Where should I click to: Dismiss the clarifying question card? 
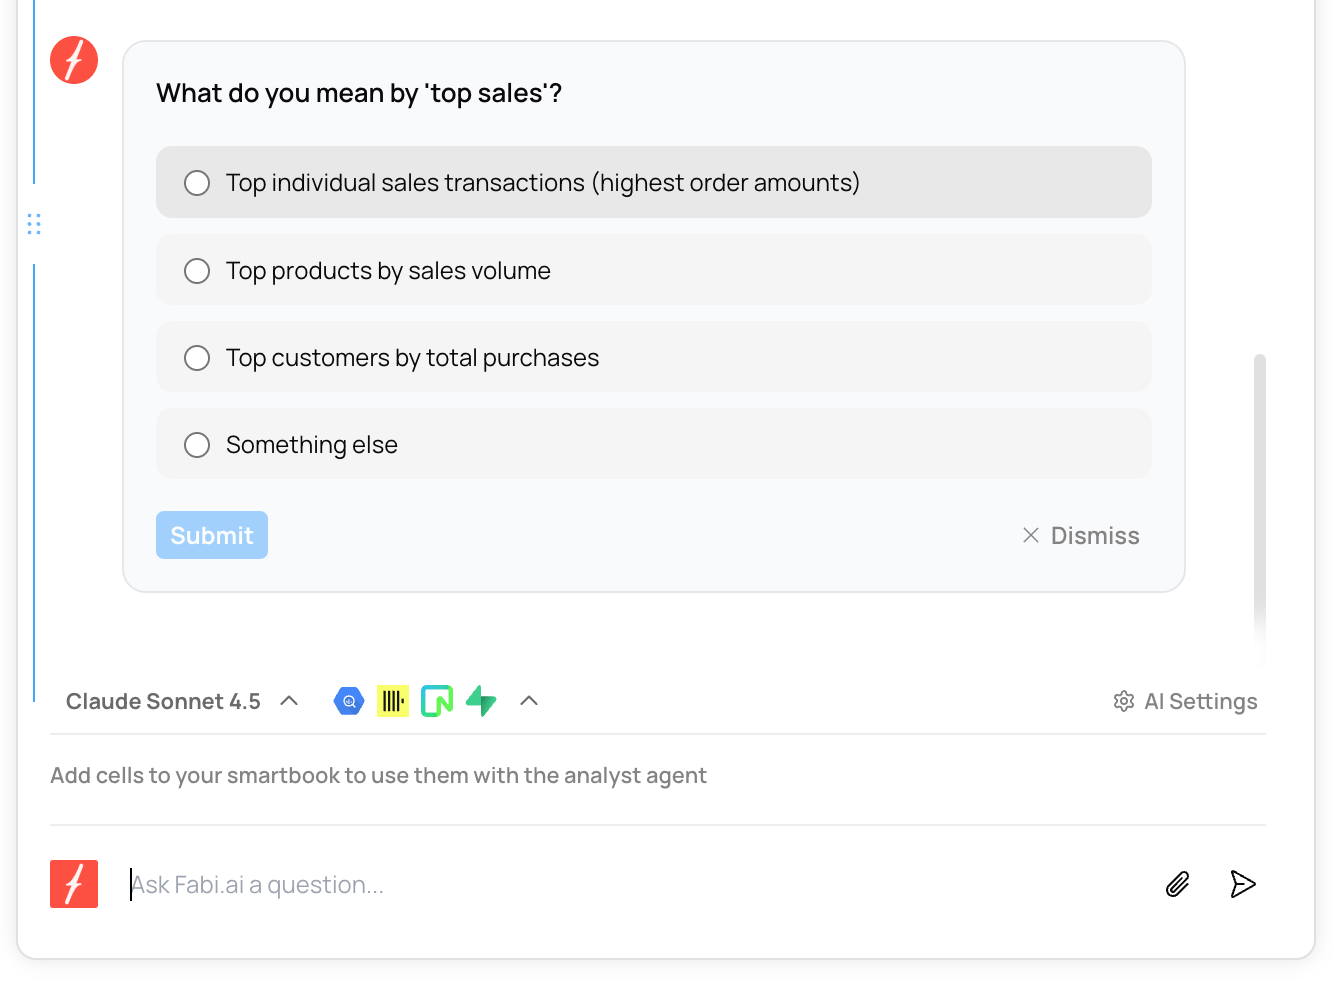coord(1081,535)
